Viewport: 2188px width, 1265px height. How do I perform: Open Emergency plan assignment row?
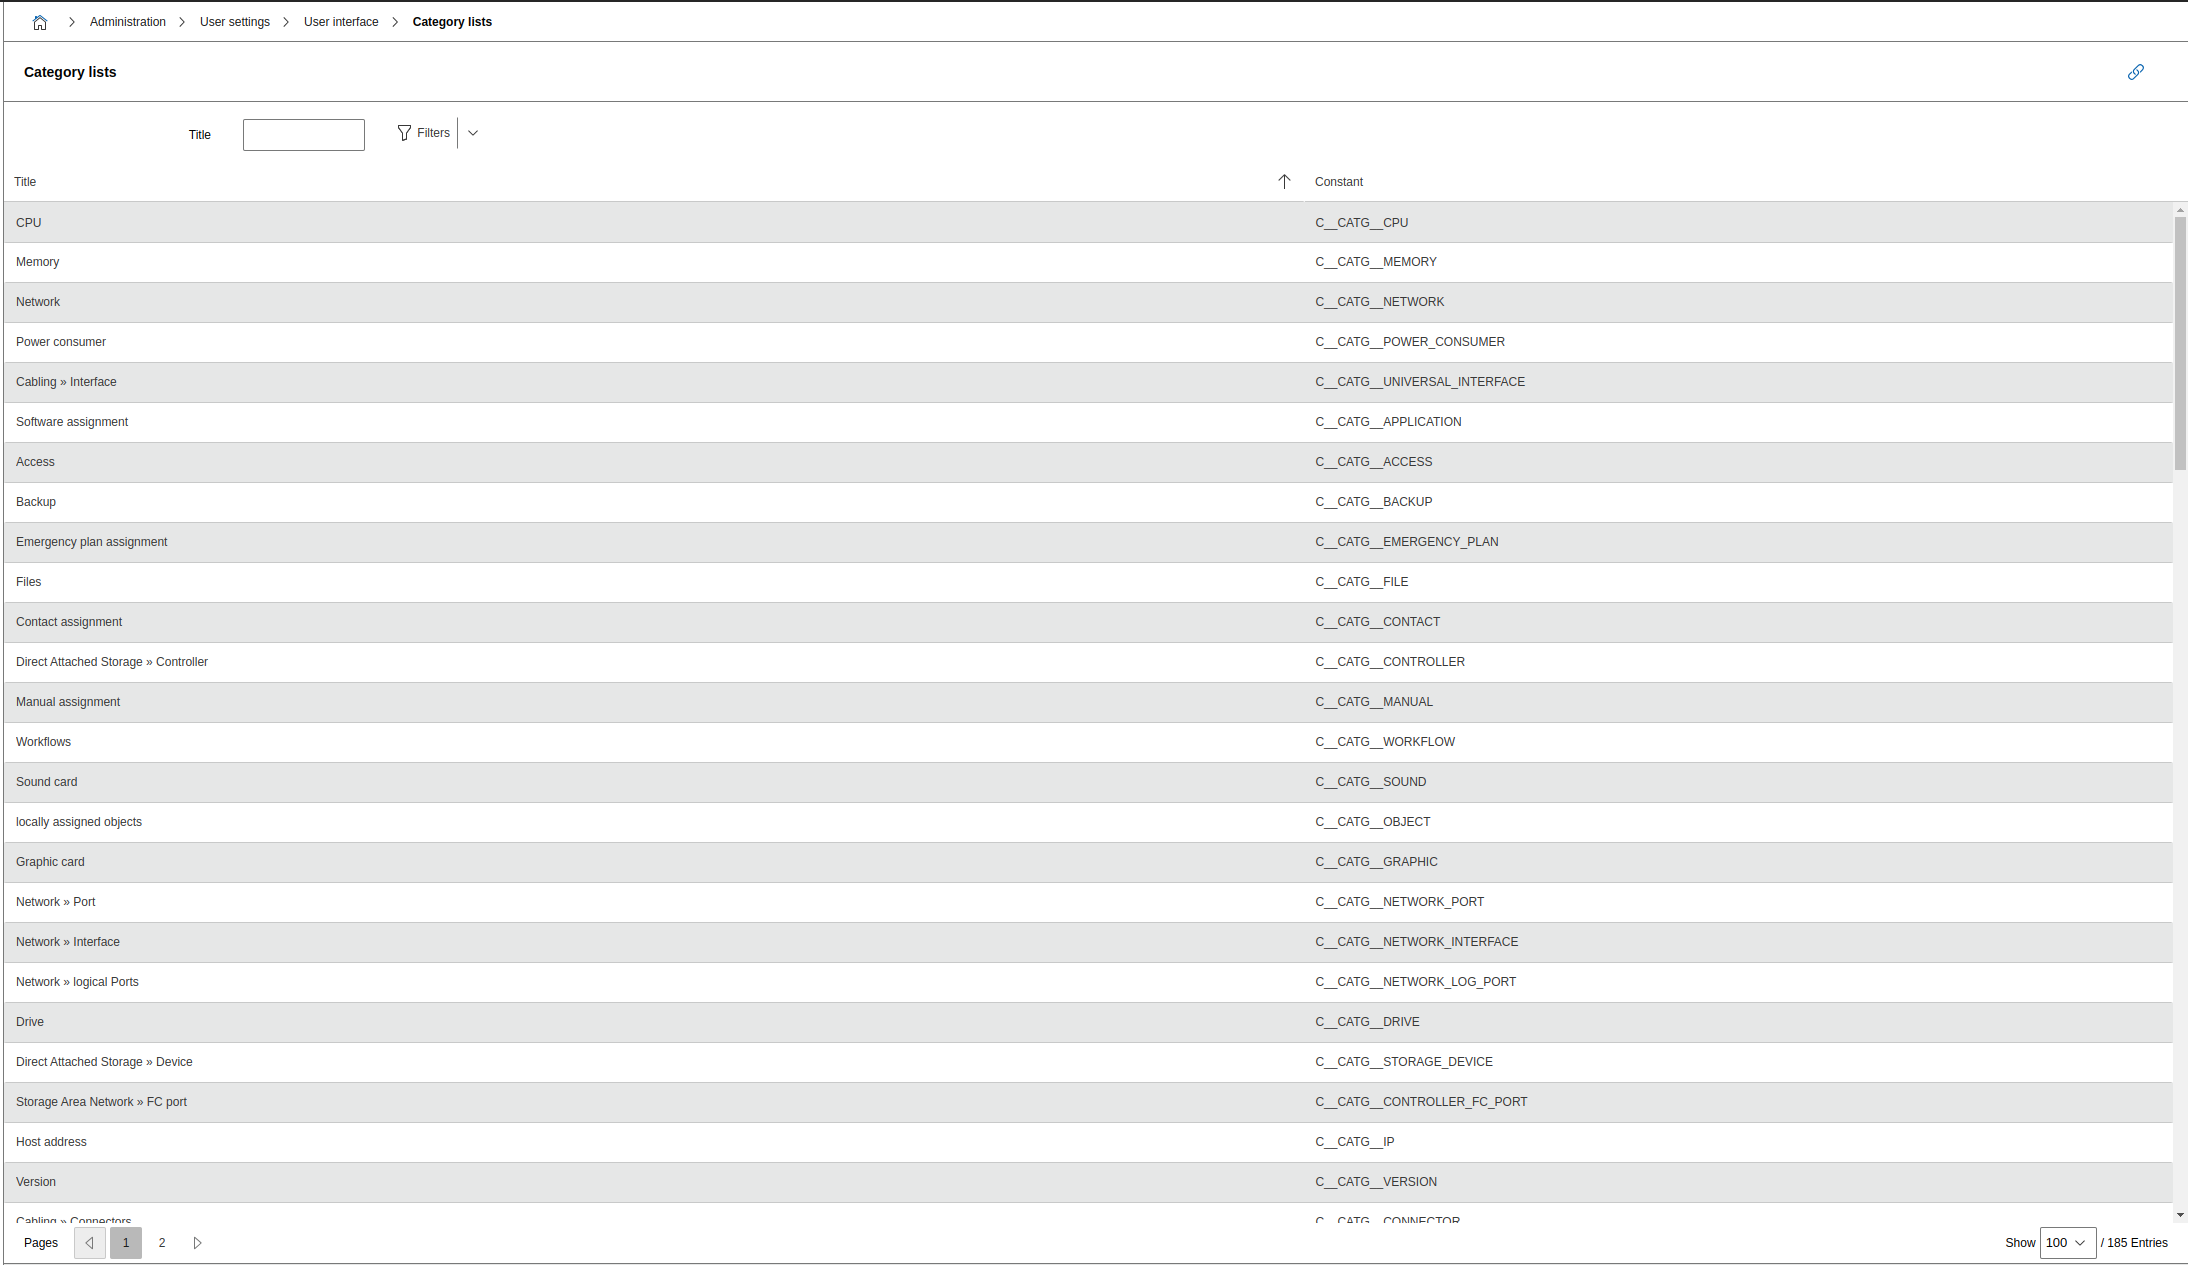(x=1088, y=542)
